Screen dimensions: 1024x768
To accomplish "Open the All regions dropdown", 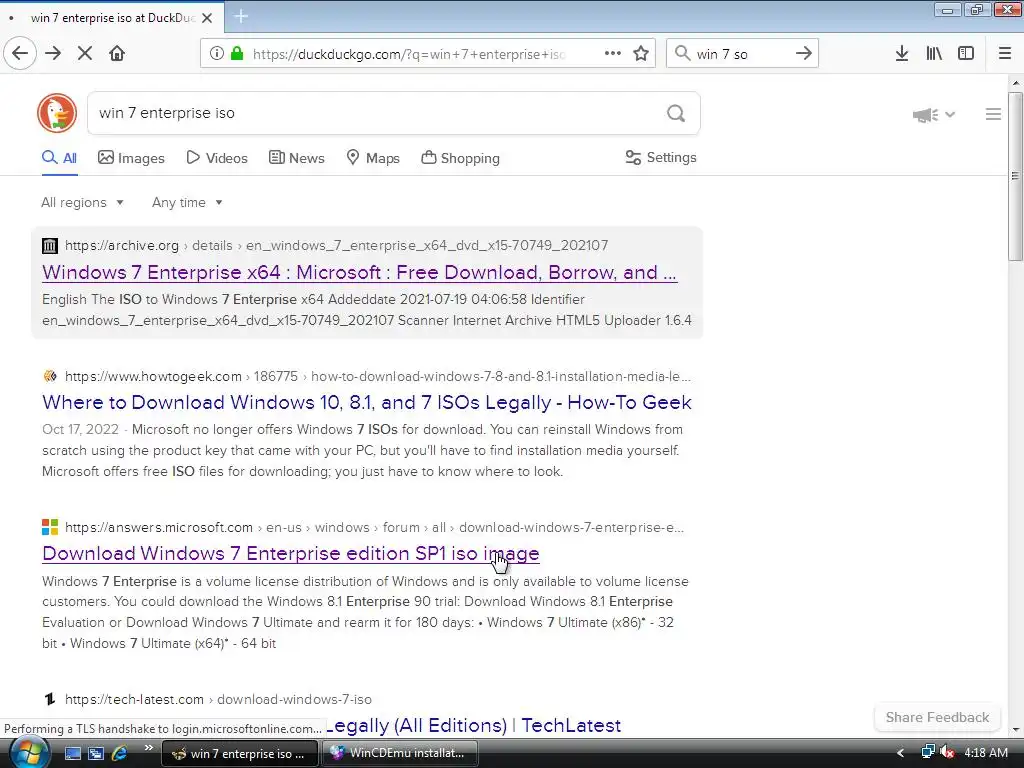I will 82,202.
